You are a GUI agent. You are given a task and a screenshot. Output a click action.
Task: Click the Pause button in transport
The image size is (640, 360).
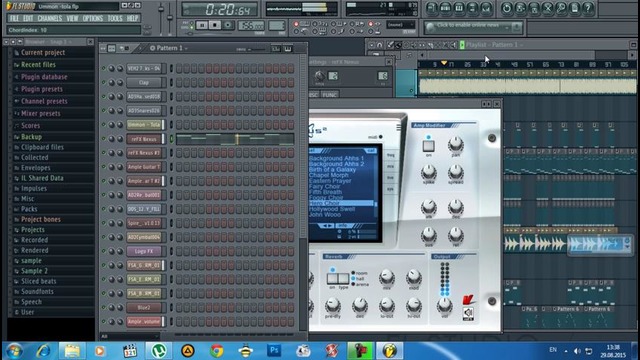pos(202,25)
